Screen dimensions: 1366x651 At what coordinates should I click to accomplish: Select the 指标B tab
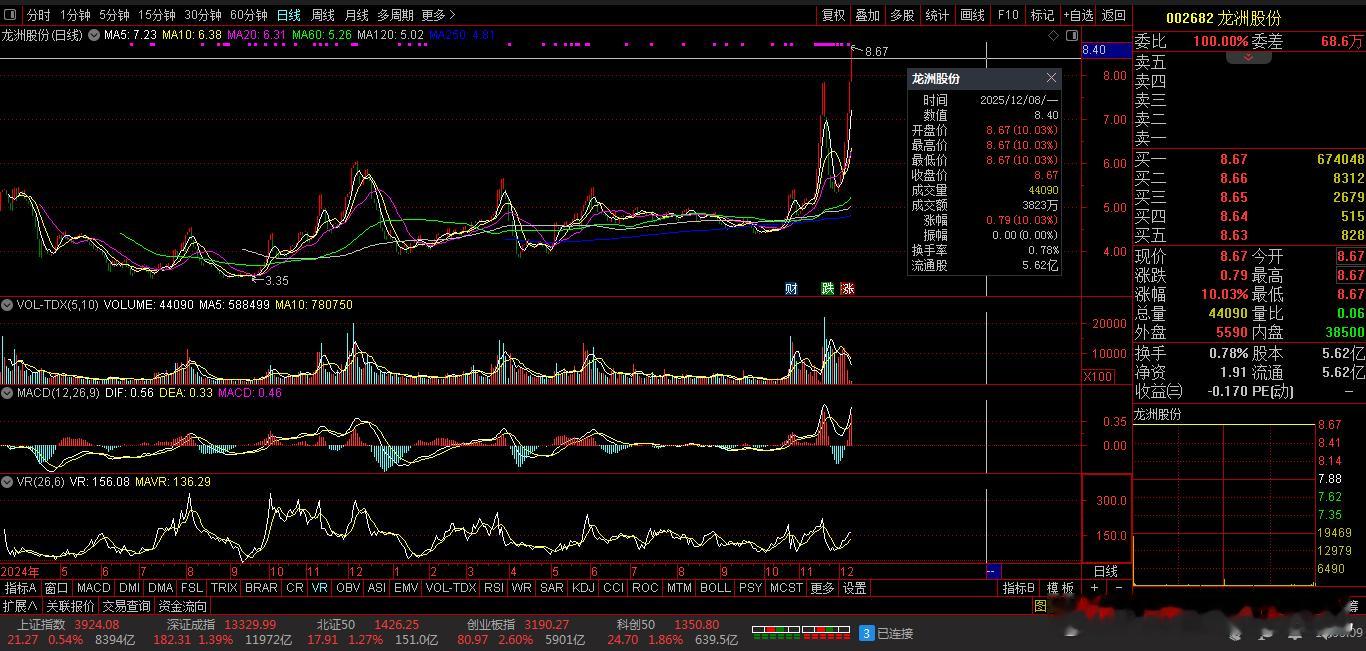tap(1018, 588)
